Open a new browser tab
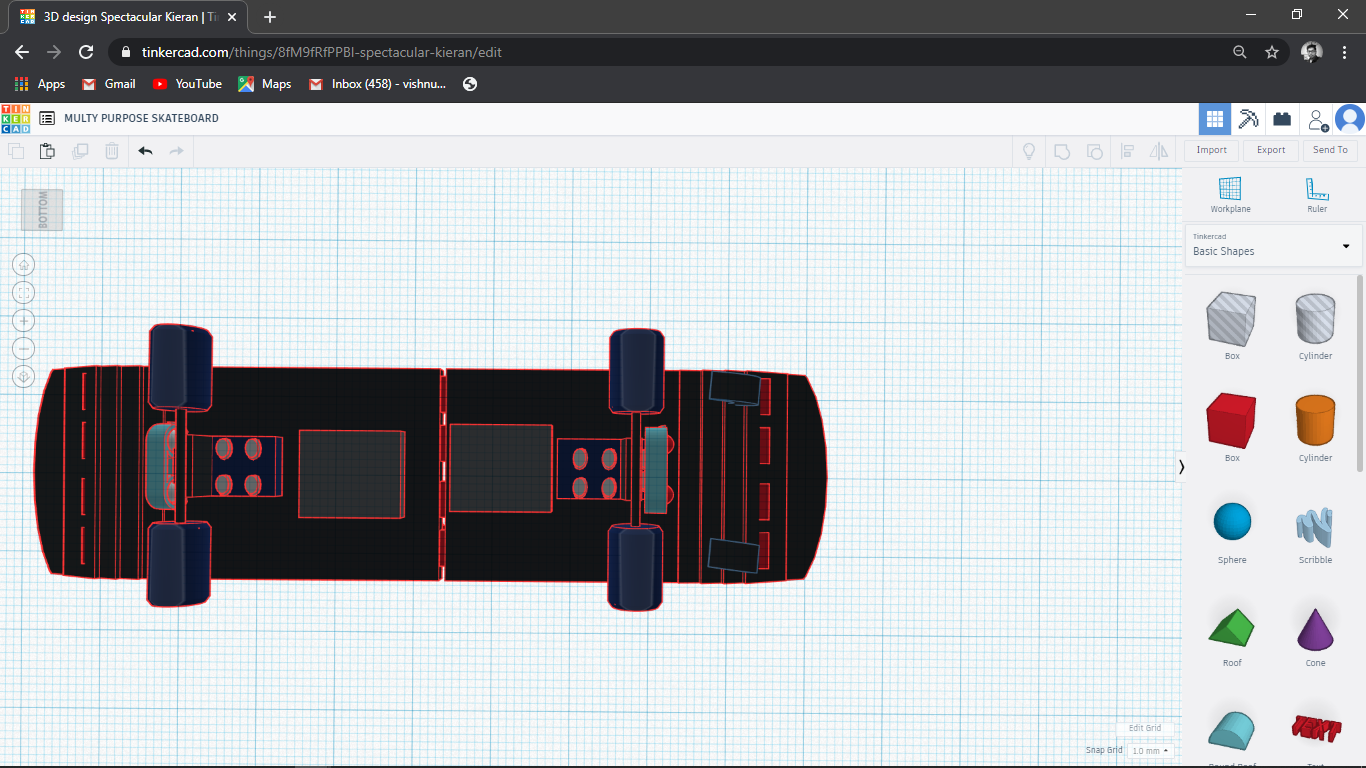The width and height of the screenshot is (1366, 768). pos(270,17)
